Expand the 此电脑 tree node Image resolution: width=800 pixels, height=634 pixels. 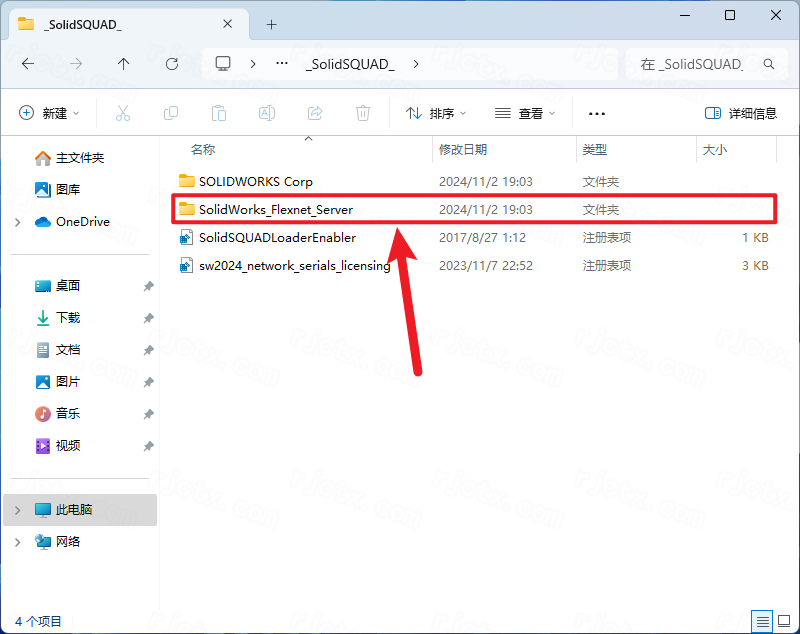(18, 510)
